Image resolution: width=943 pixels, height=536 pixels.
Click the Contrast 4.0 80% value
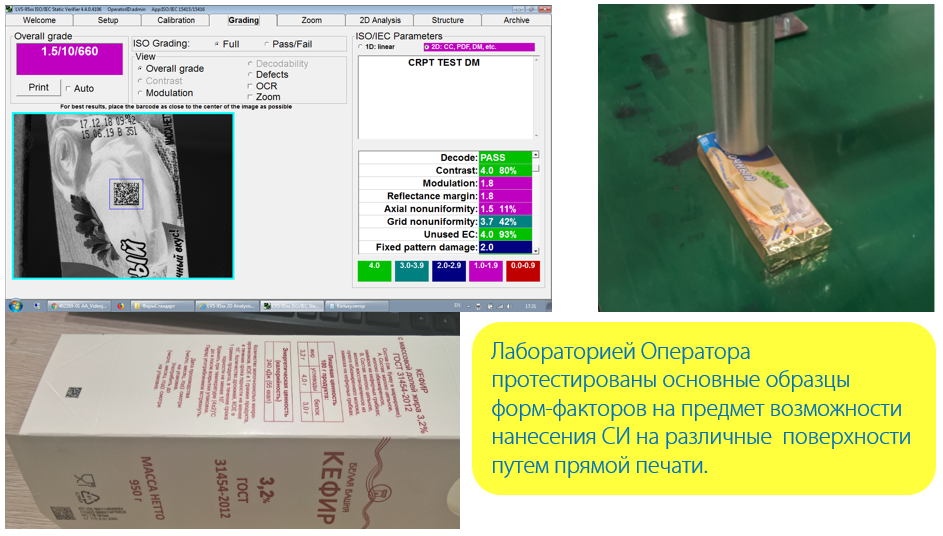pos(505,170)
